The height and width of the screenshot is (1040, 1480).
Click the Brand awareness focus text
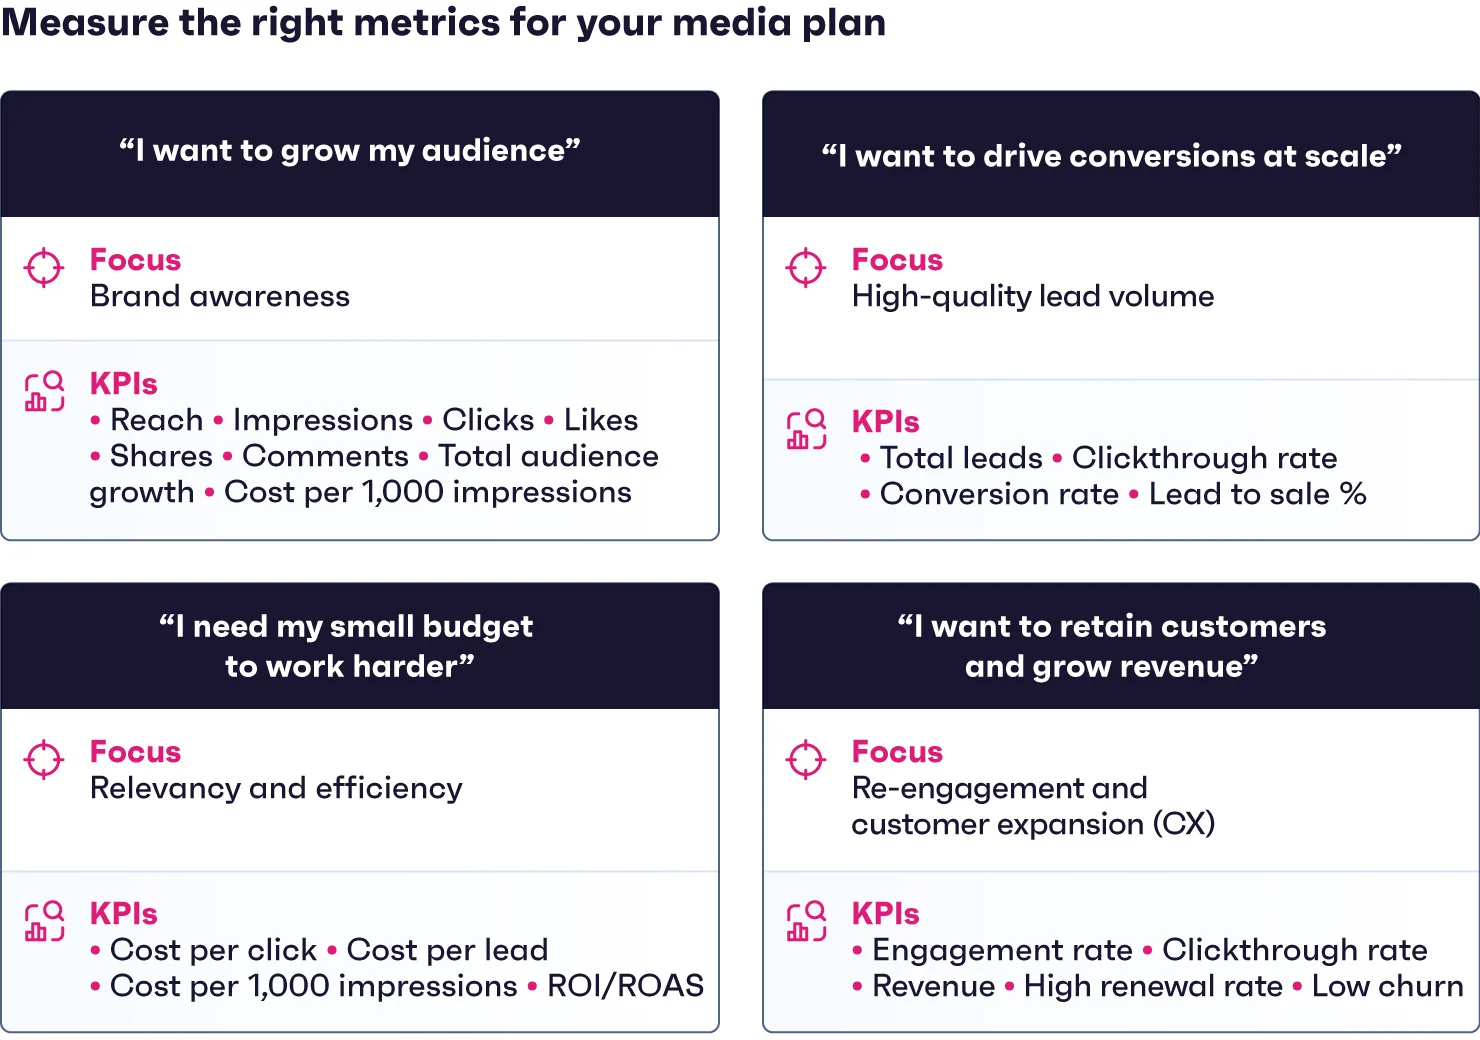(220, 296)
